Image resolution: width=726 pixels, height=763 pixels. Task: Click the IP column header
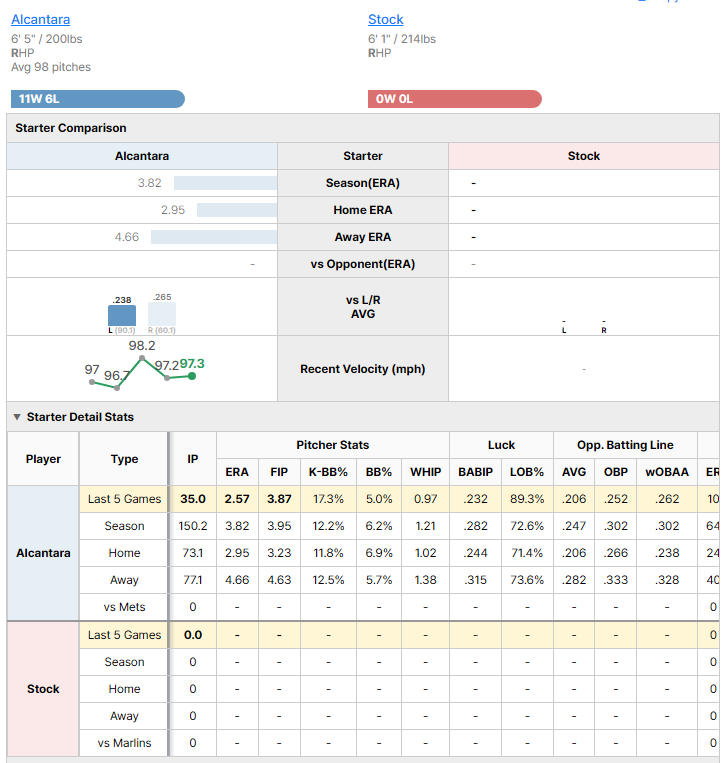[193, 459]
